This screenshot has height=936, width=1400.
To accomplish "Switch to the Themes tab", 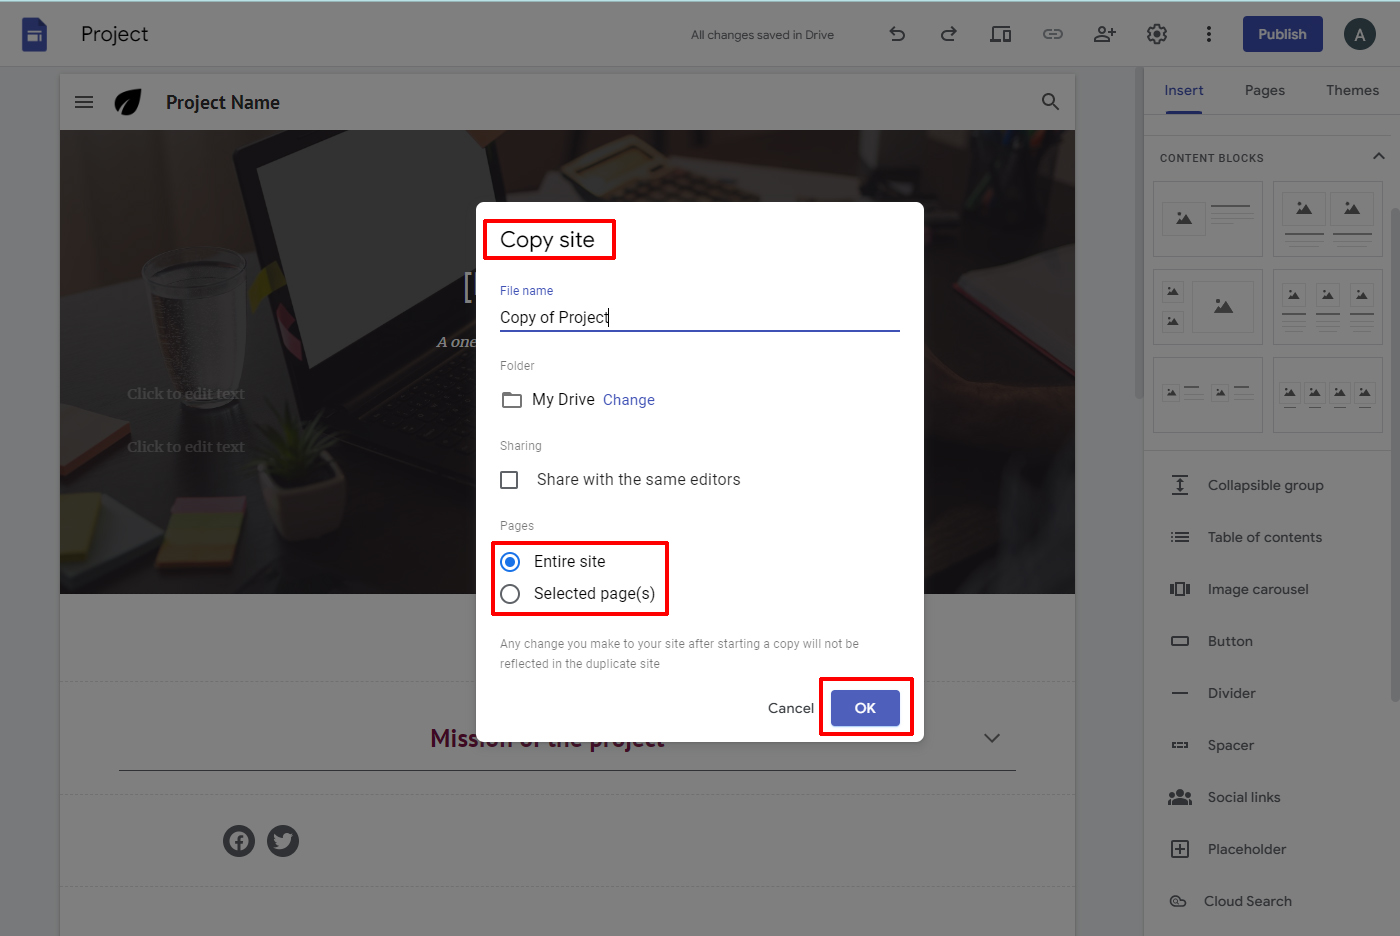I will click(x=1352, y=90).
